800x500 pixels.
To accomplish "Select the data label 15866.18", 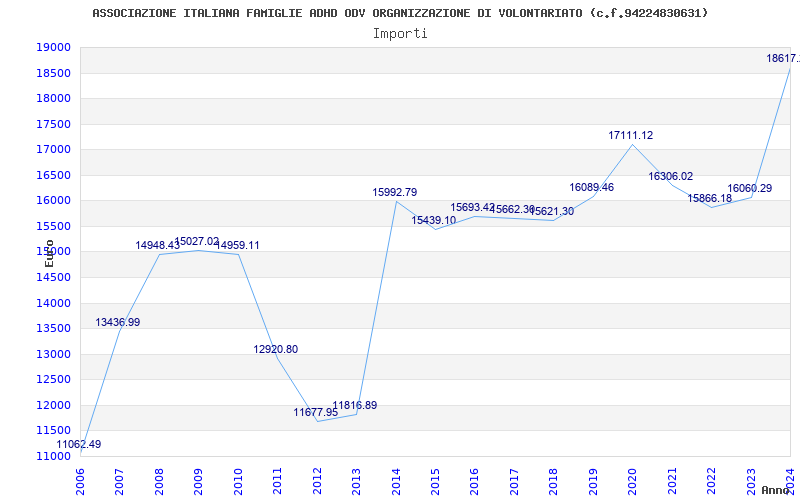I will pyautogui.click(x=709, y=198).
